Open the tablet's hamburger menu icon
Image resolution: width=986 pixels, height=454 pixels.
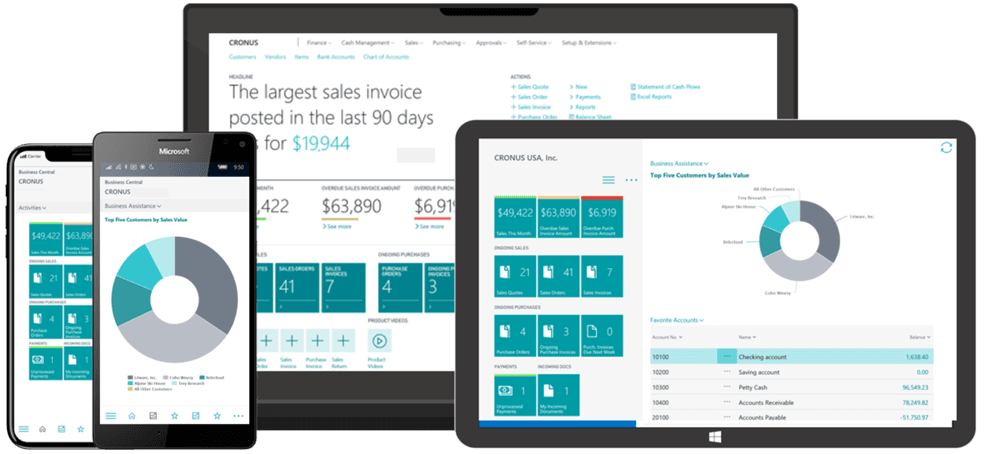(x=608, y=180)
